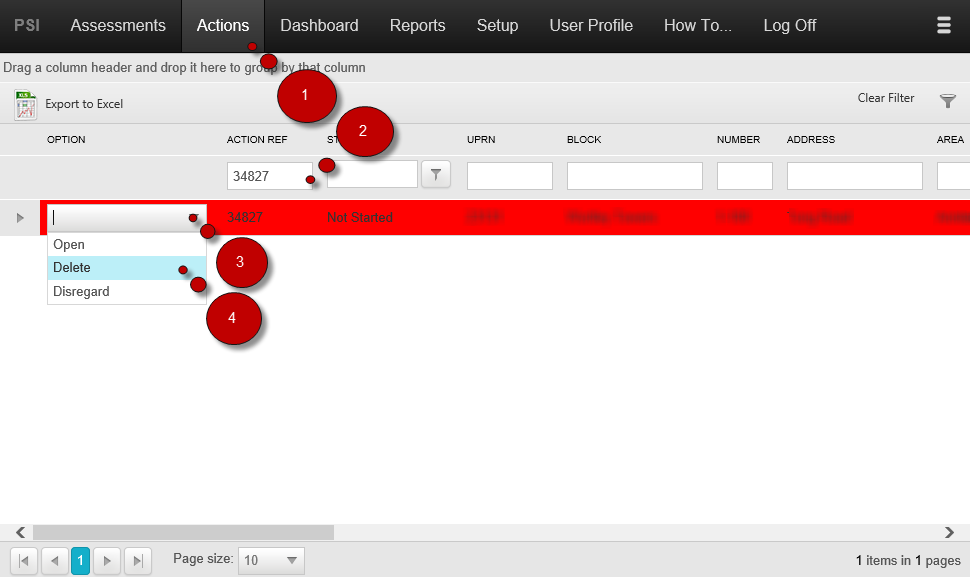The width and height of the screenshot is (970, 577).
Task: Open the User Profile tab
Action: click(x=591, y=25)
